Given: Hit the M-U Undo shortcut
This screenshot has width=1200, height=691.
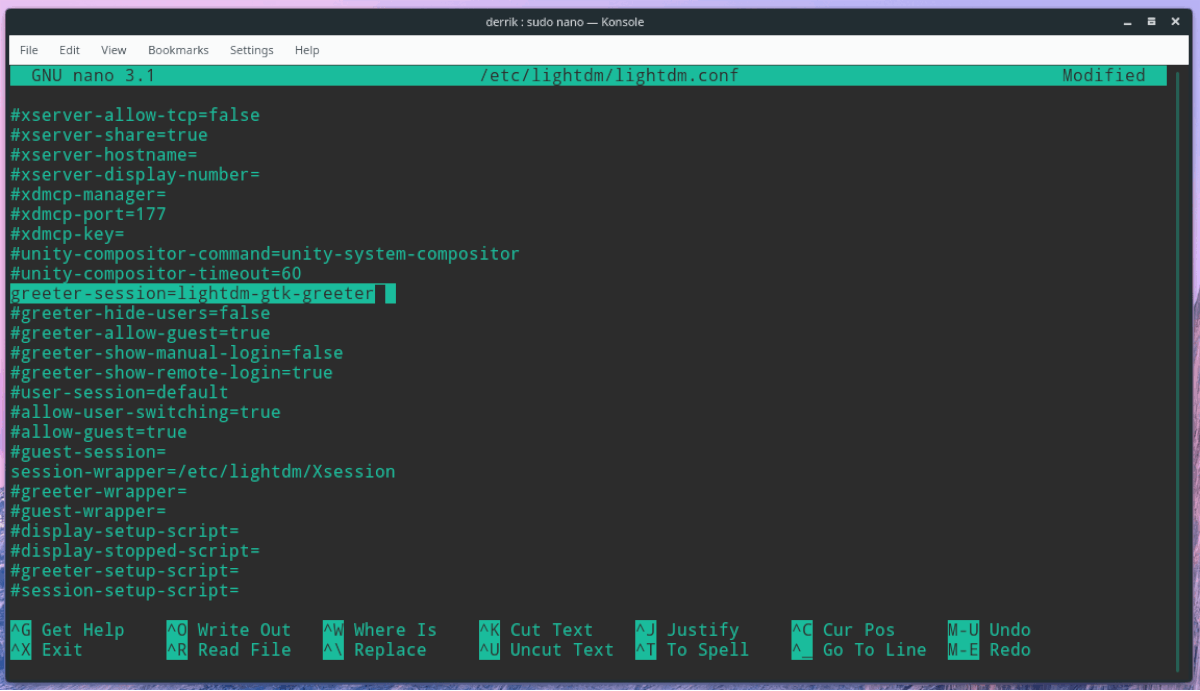Looking at the screenshot, I should 989,630.
